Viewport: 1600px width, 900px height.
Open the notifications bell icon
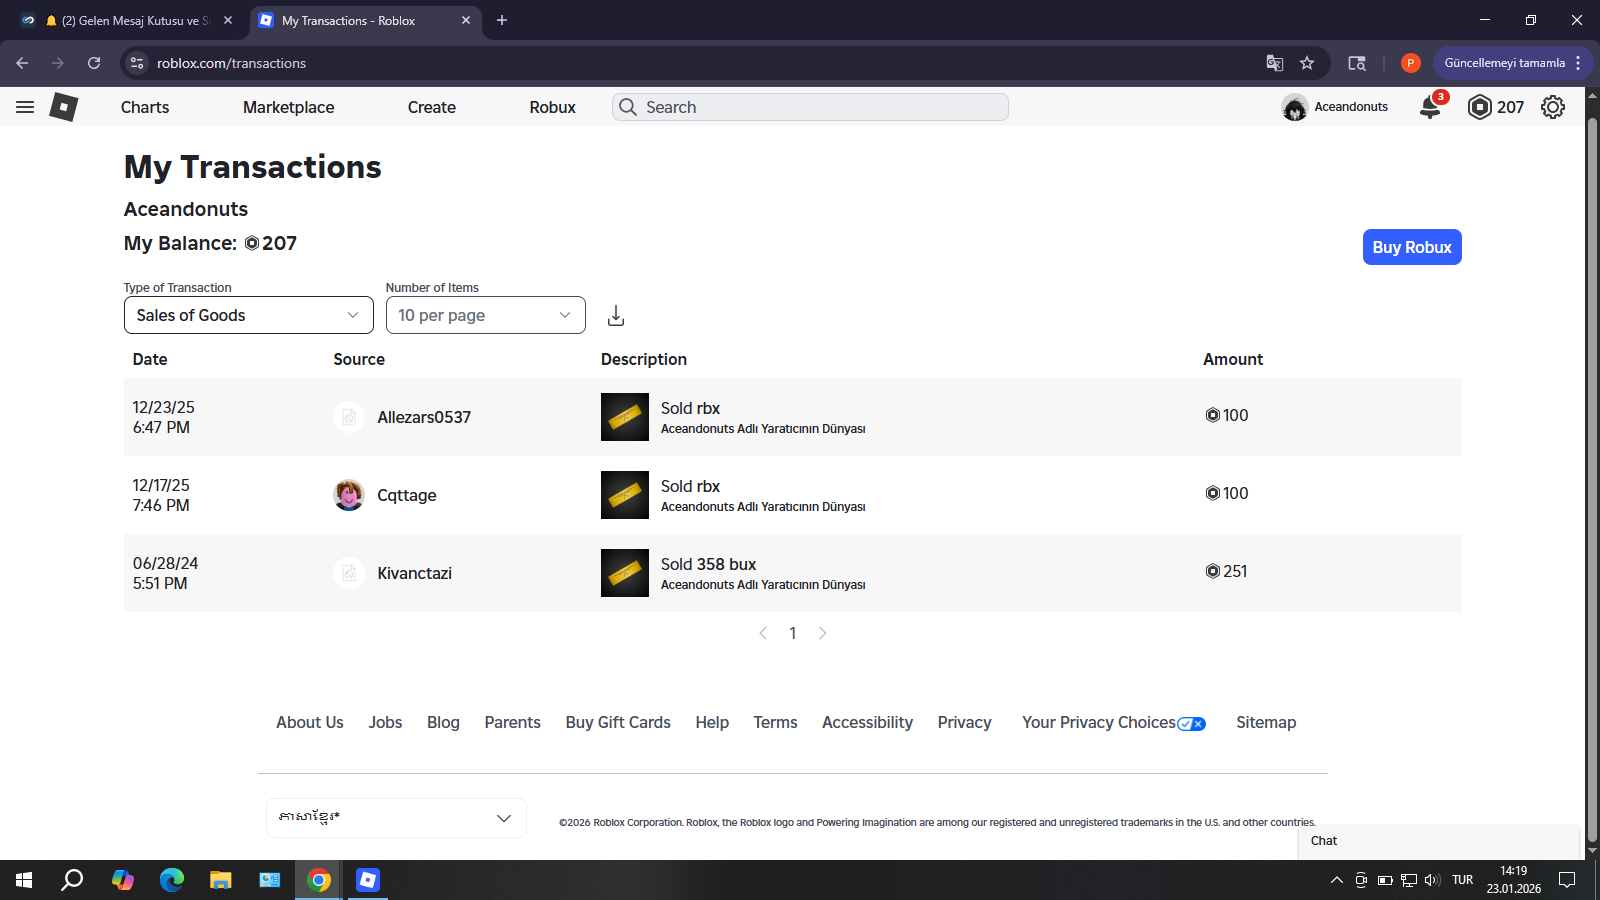click(1431, 107)
